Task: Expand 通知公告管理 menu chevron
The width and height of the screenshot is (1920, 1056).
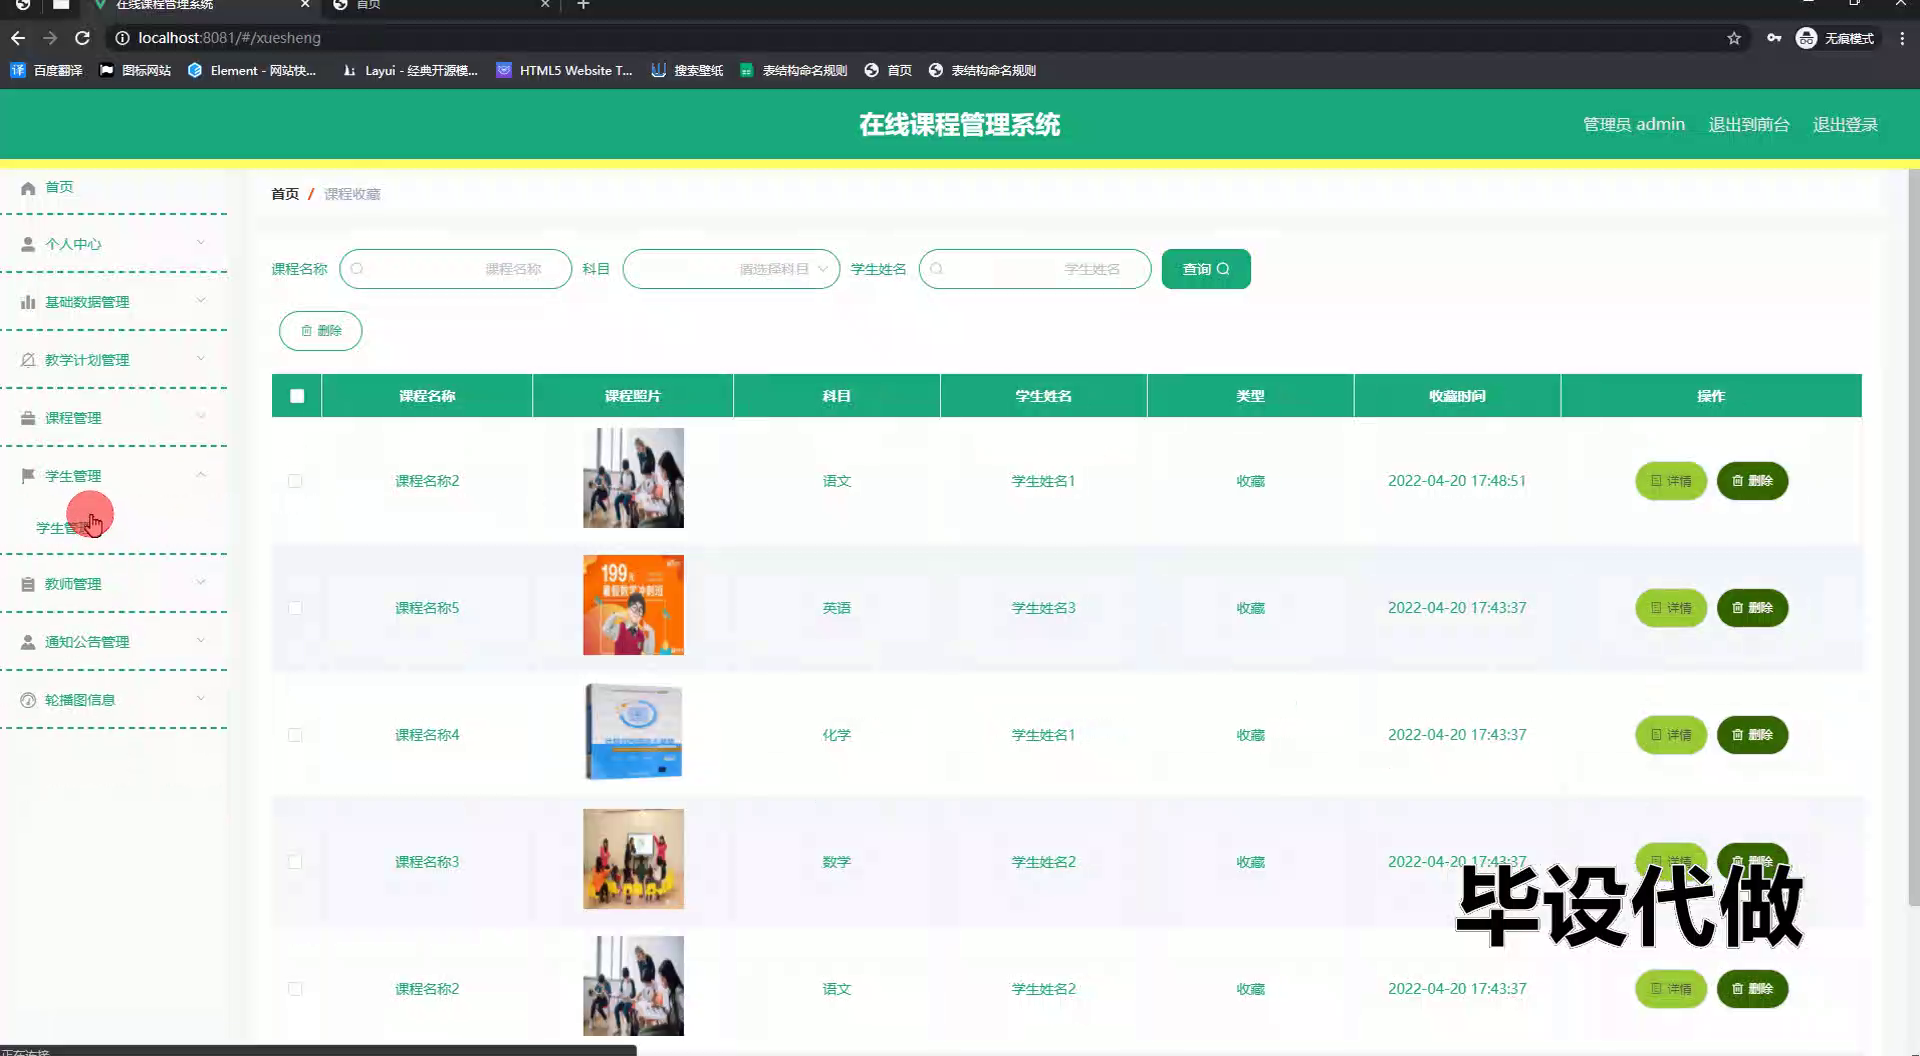Action: point(201,641)
